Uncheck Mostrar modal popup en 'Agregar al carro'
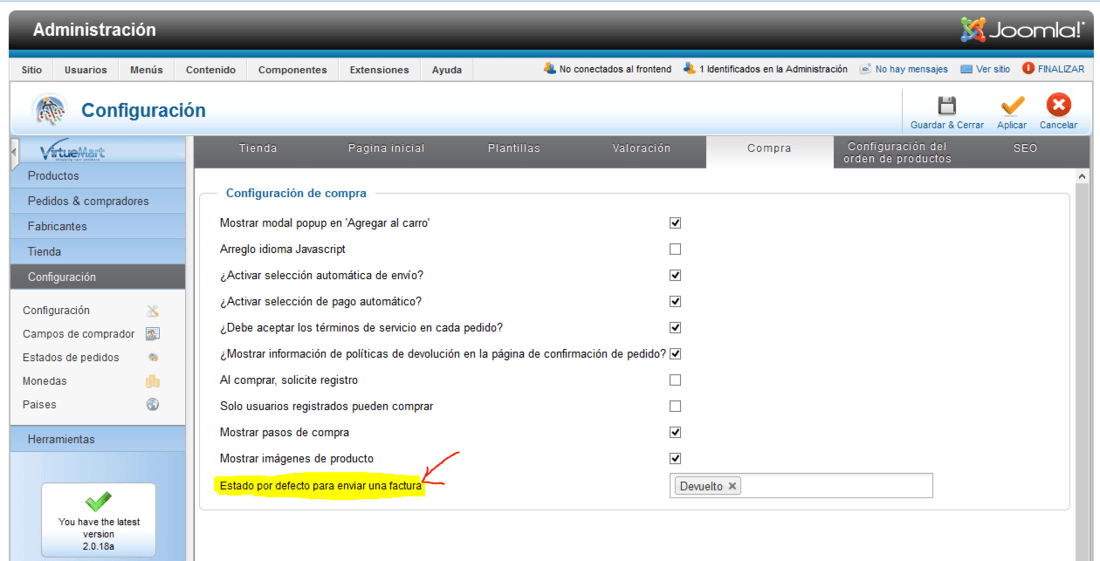The image size is (1100, 561). click(x=675, y=223)
